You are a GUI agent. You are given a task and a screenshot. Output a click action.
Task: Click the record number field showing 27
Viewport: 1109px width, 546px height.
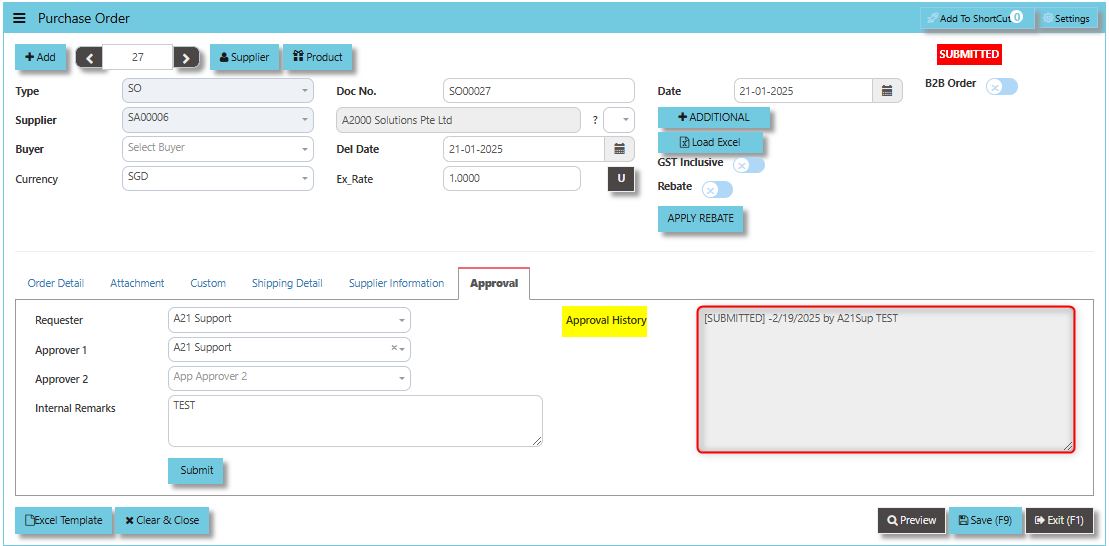tap(138, 57)
